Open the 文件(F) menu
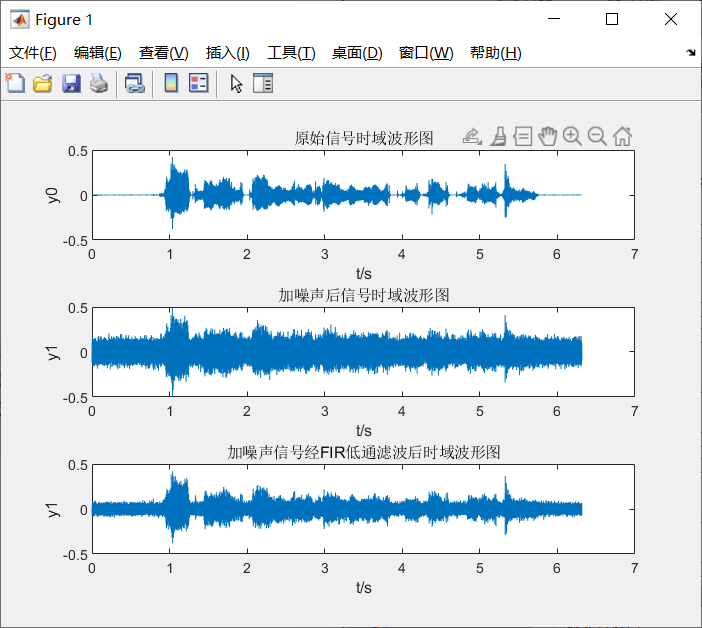Image resolution: width=702 pixels, height=628 pixels. tap(33, 53)
